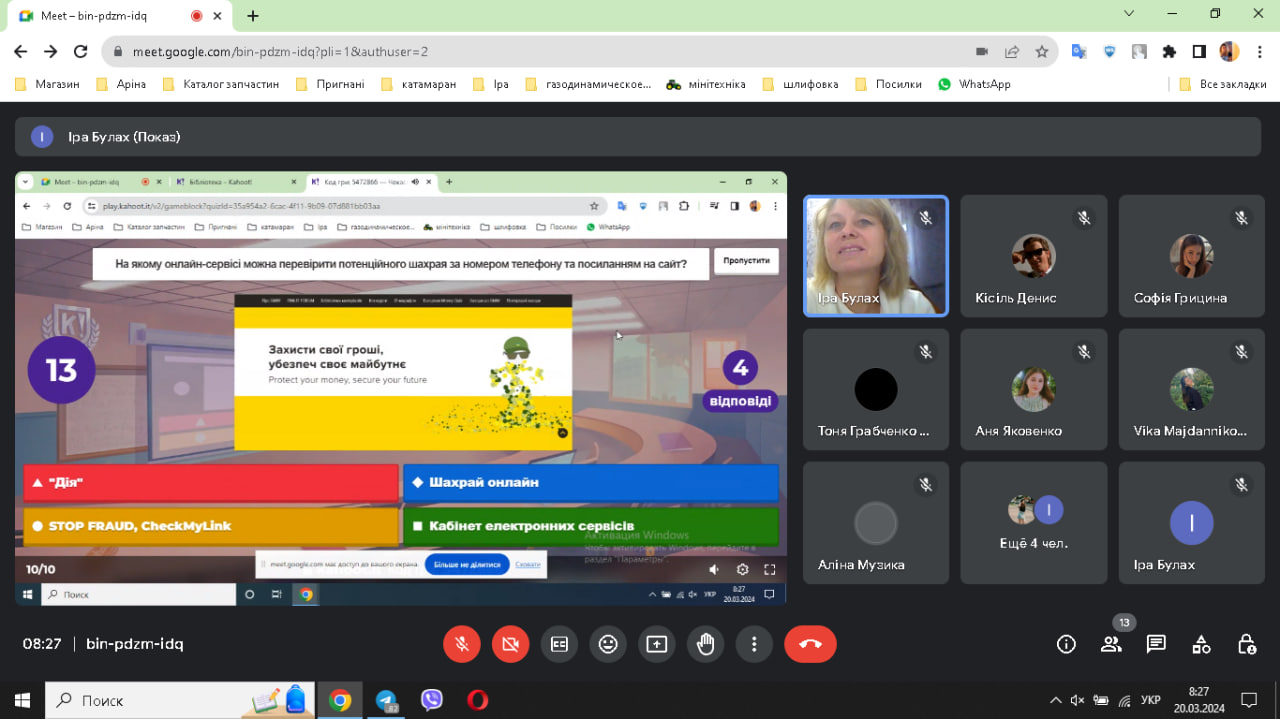Click the Kahoot volume icon in shared screen
This screenshot has height=719, width=1280.
[x=714, y=569]
